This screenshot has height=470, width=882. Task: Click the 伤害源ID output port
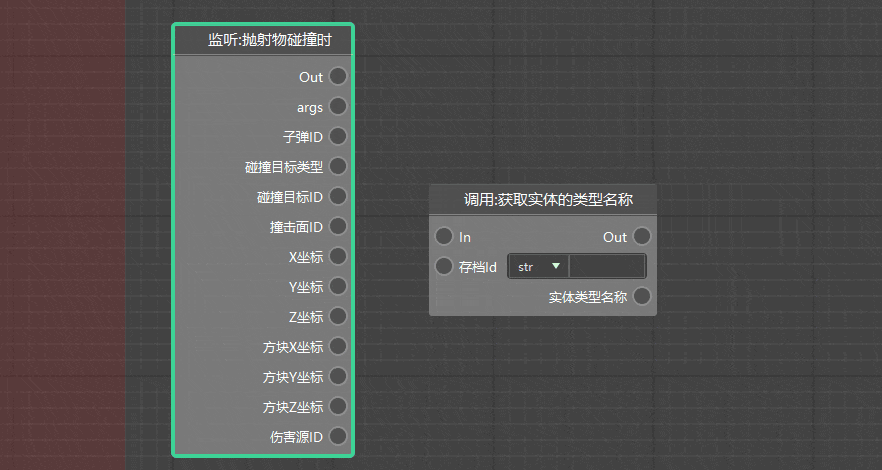click(x=338, y=436)
